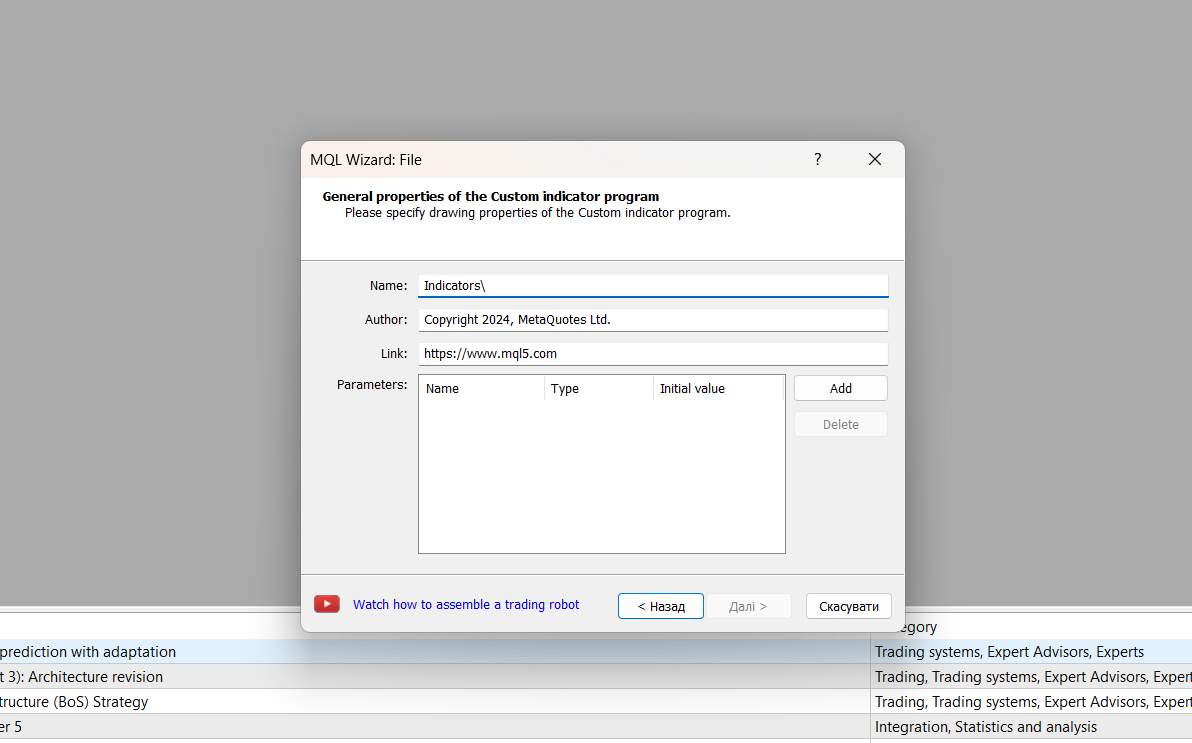The image size is (1192, 743).
Task: Open the trading robot tutorial link
Action: (x=466, y=605)
